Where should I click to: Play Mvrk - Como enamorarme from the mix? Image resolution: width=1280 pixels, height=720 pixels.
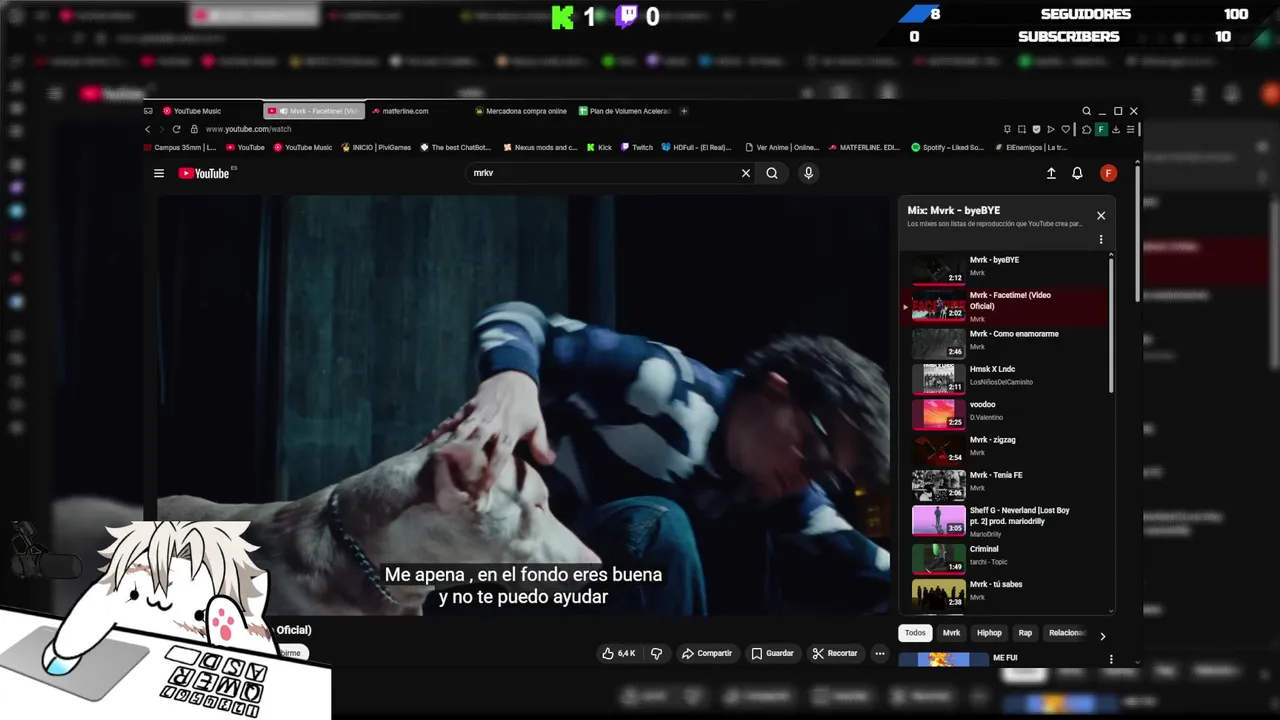(1004, 343)
